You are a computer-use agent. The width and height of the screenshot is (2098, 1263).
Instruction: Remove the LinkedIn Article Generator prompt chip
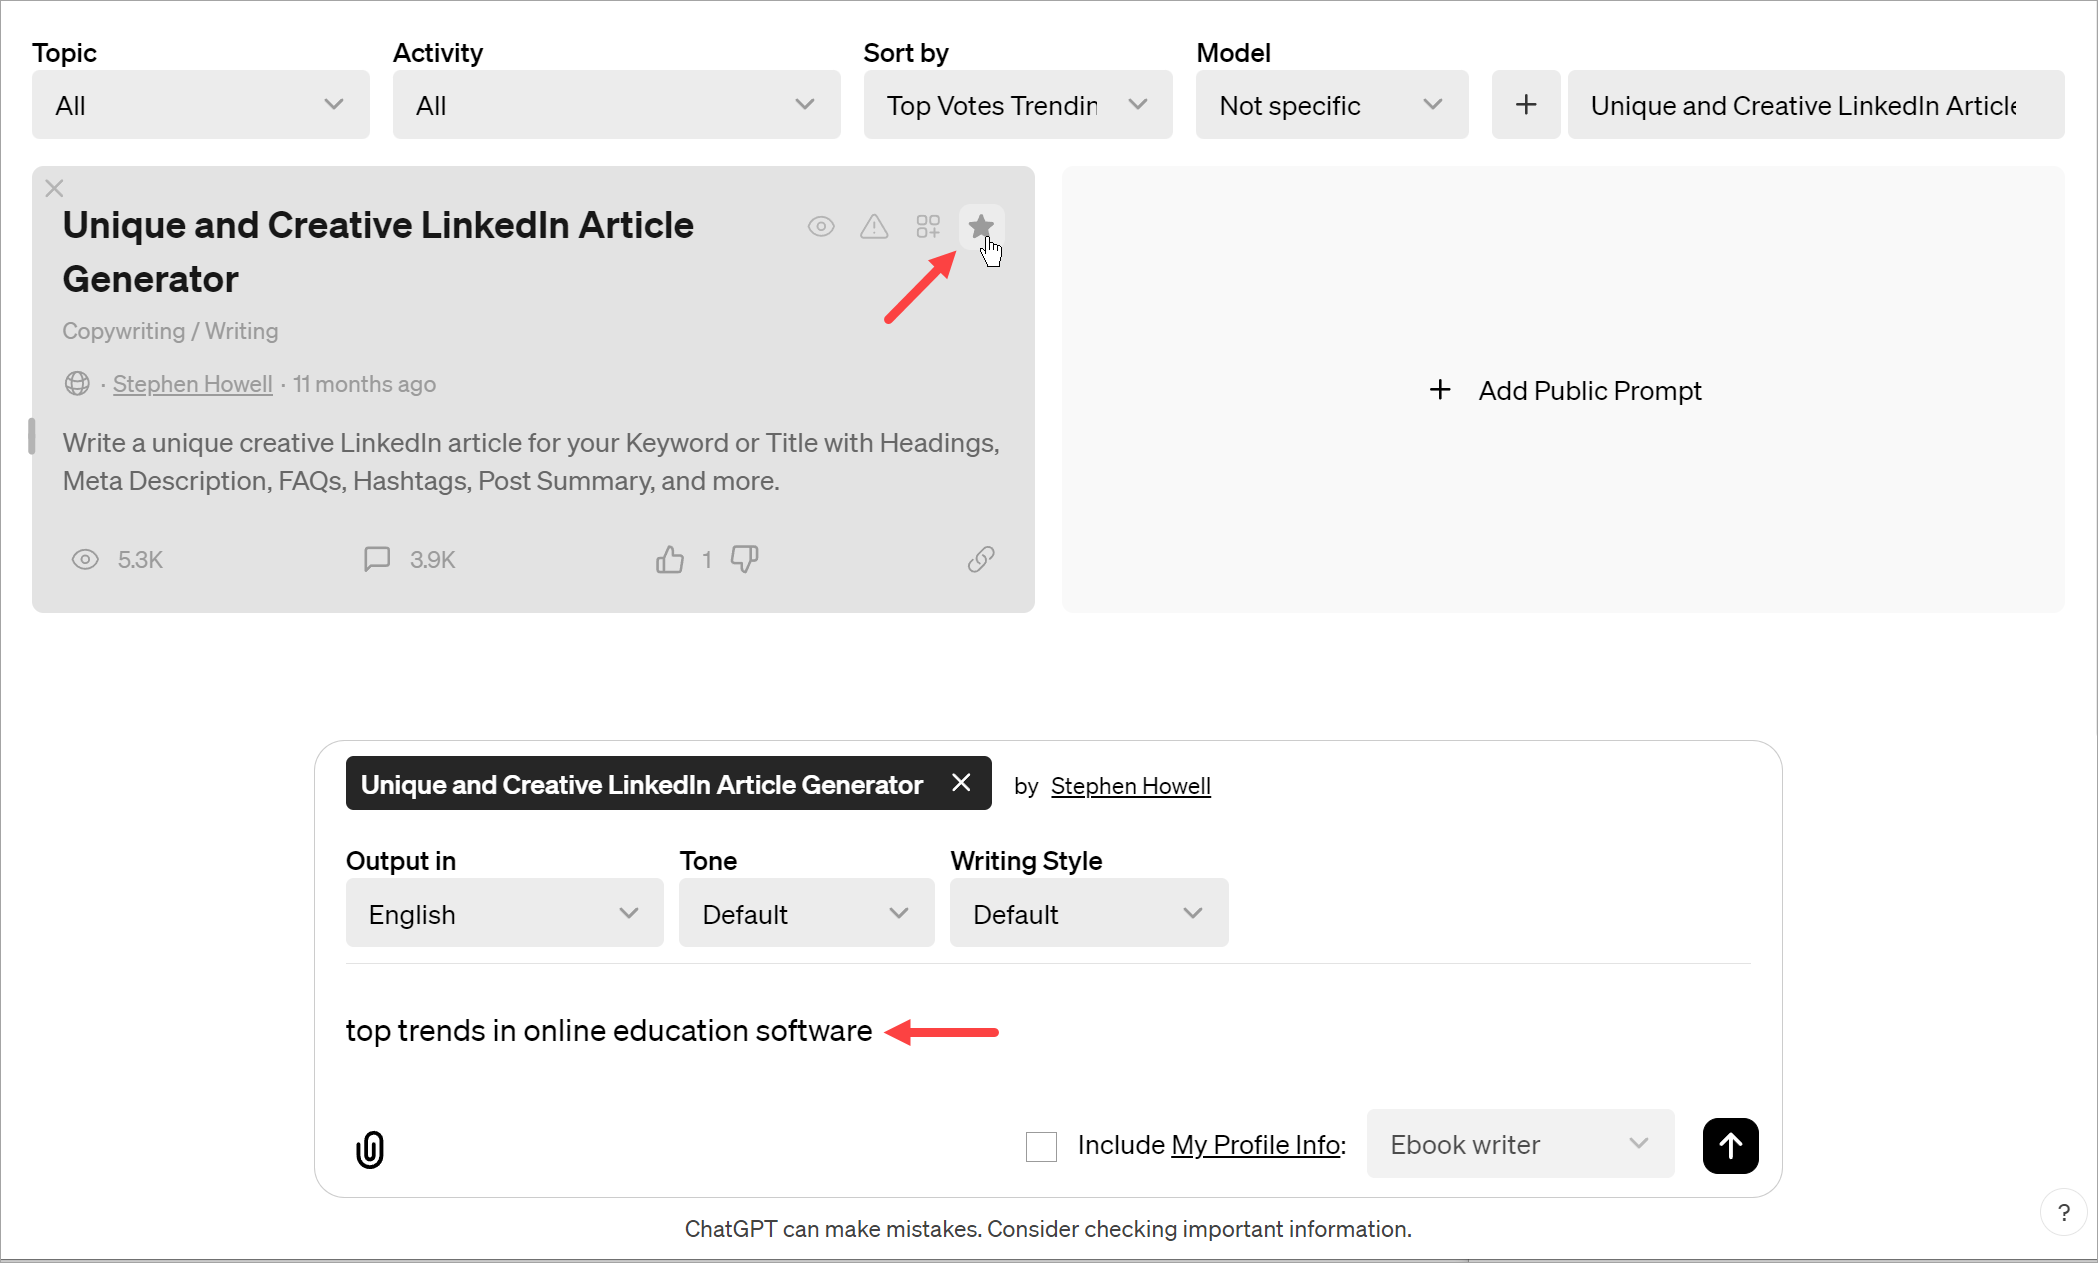[960, 783]
